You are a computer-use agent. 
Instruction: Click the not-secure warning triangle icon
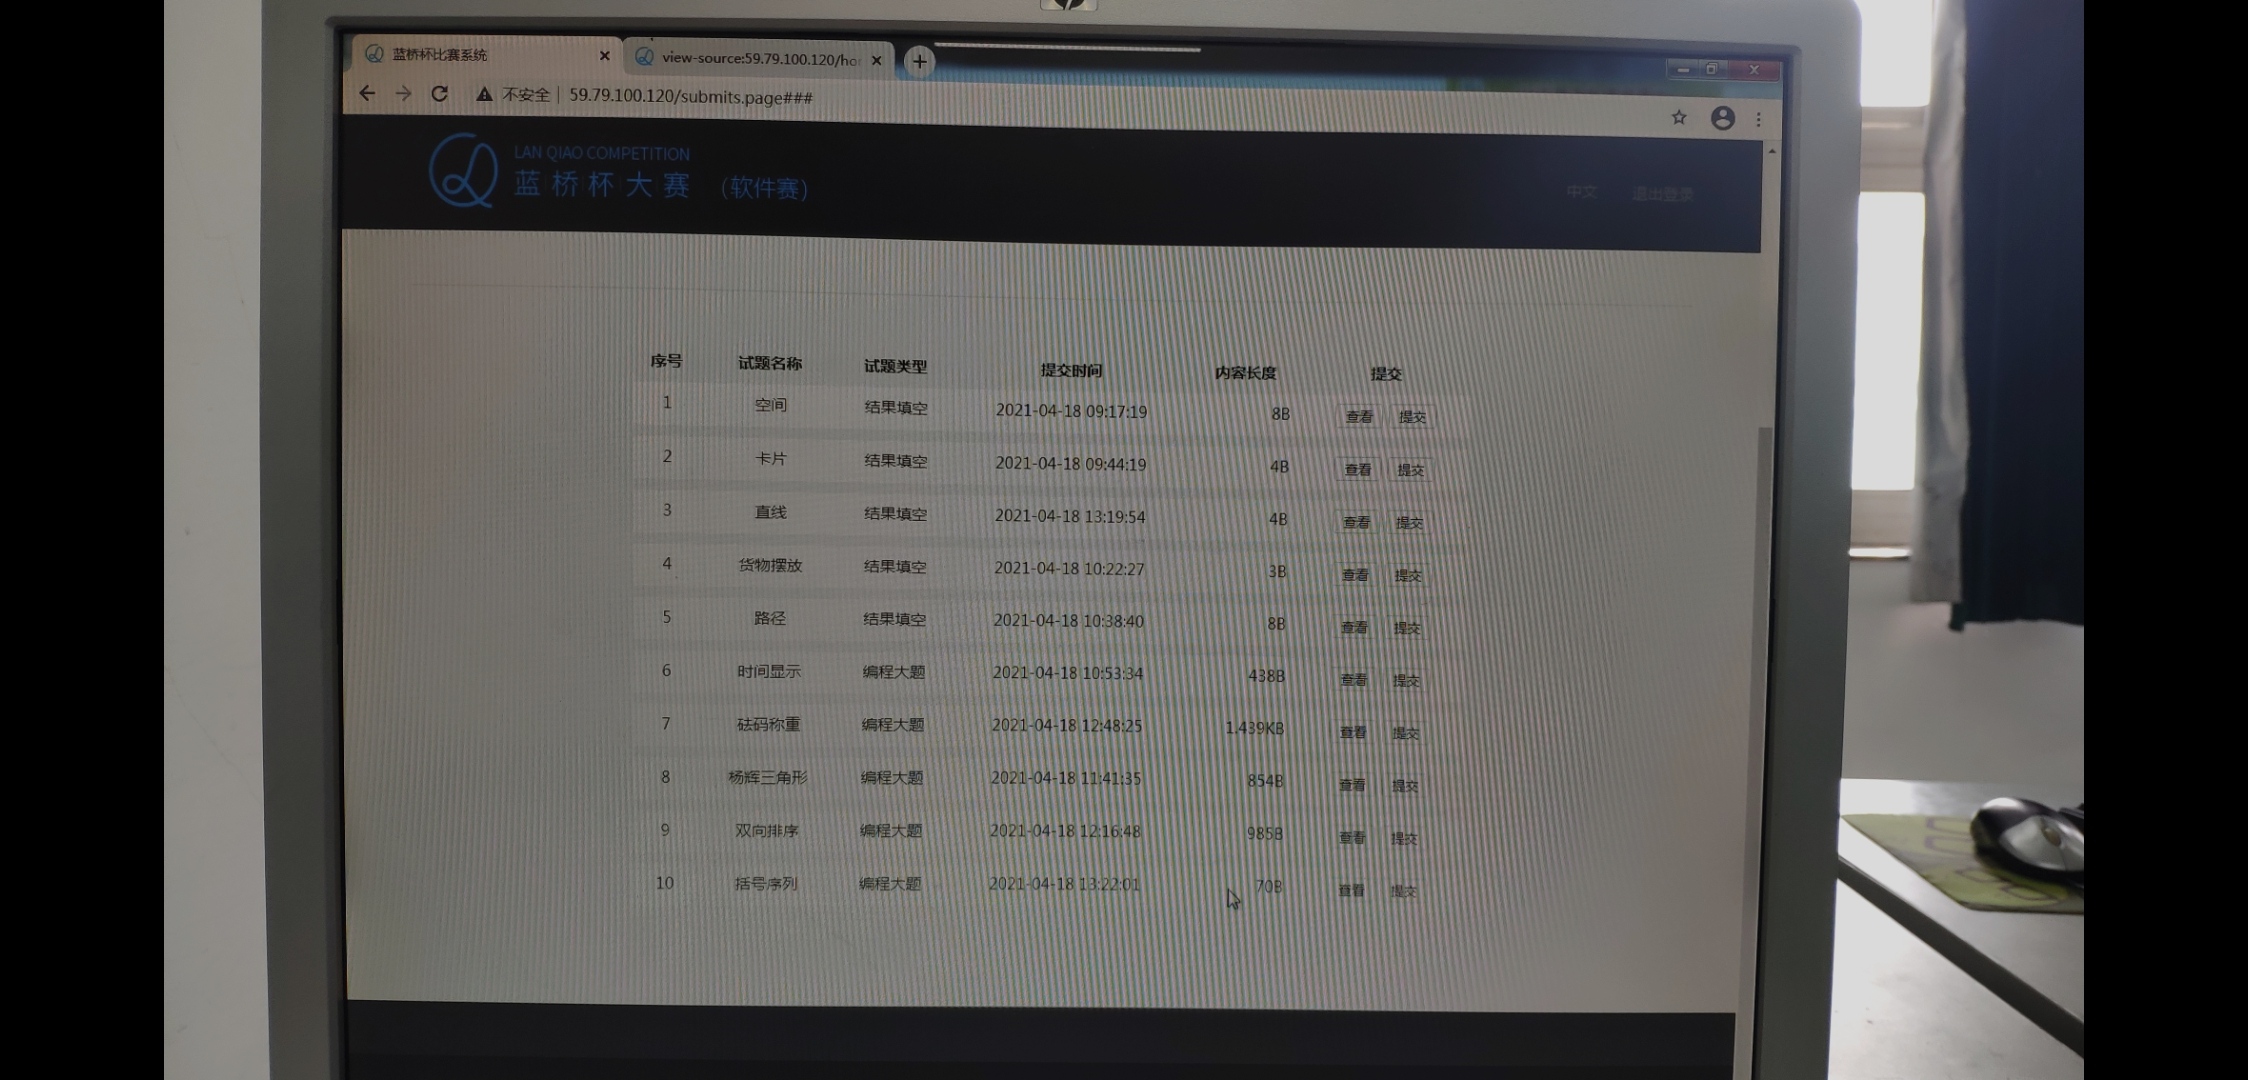click(484, 94)
